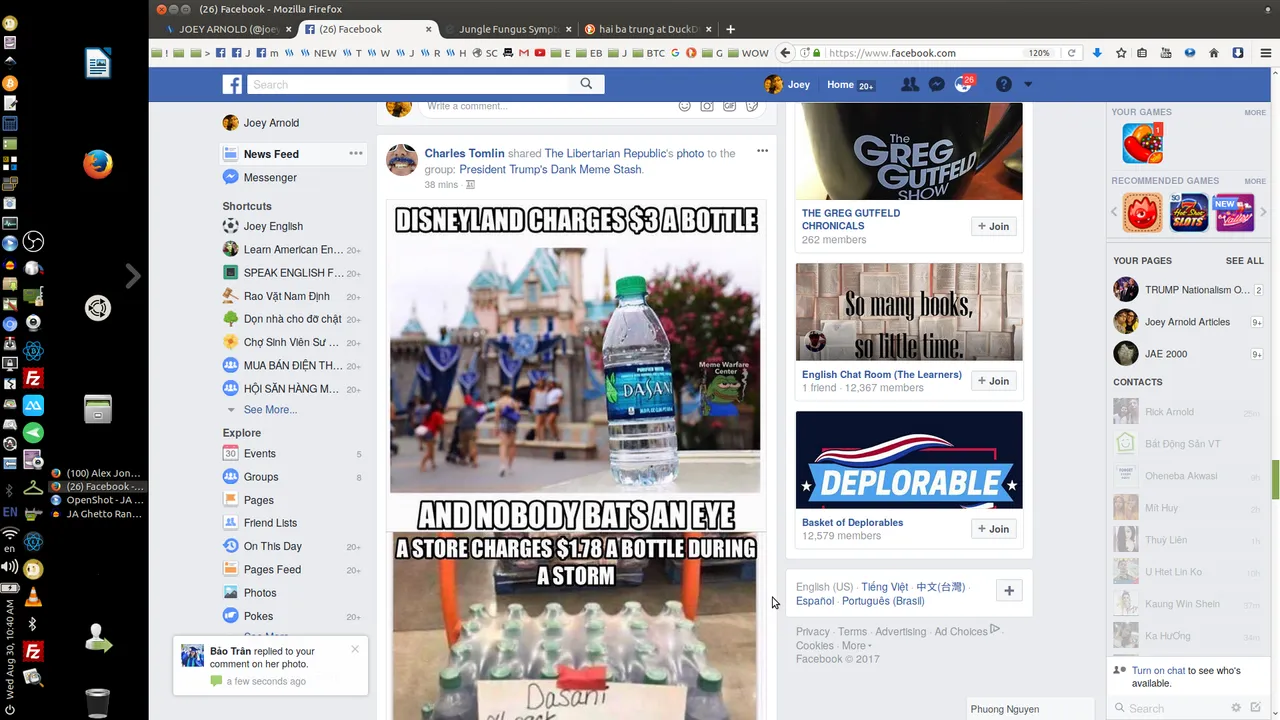Open Events in Explore
1280x720 pixels.
click(259, 454)
